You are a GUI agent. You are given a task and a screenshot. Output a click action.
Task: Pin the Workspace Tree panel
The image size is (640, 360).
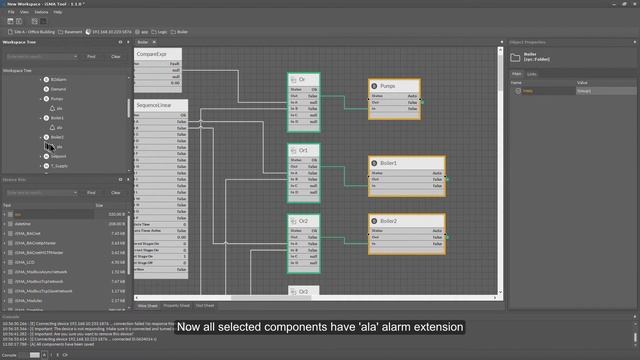click(x=120, y=42)
